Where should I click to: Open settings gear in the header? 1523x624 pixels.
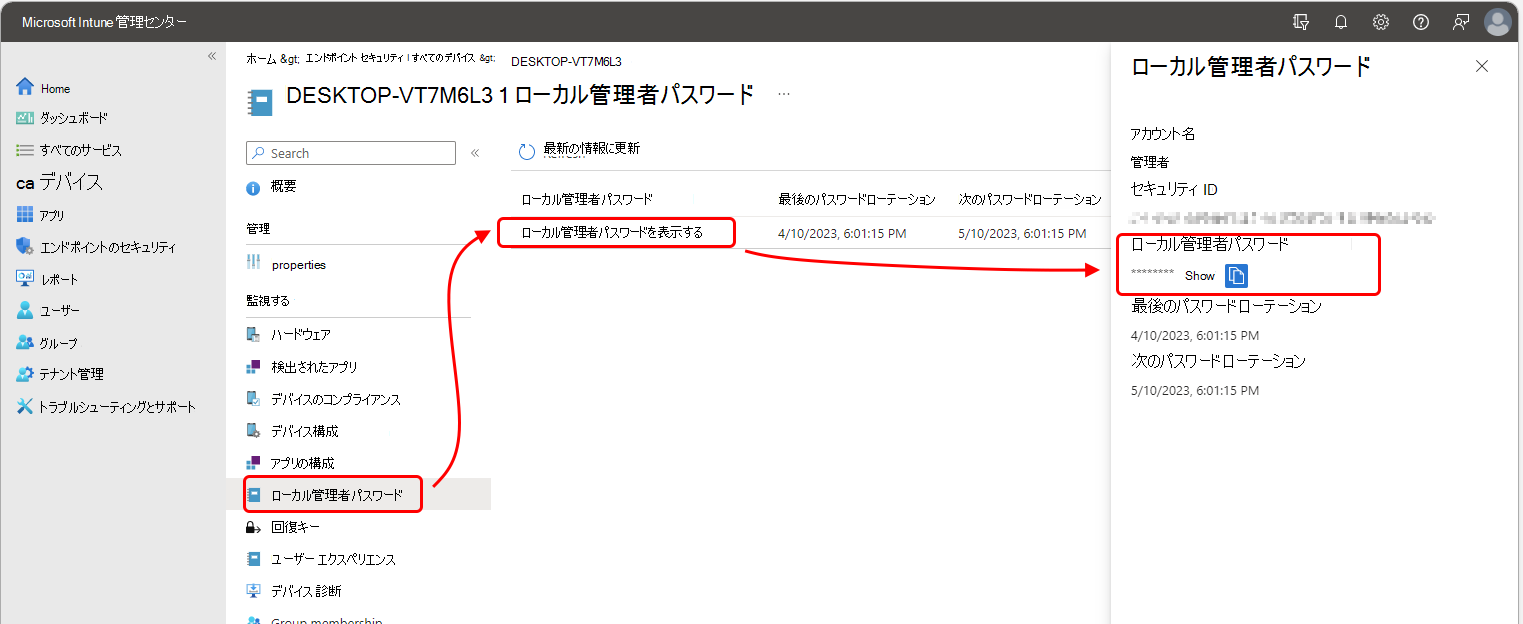pyautogui.click(x=1381, y=22)
